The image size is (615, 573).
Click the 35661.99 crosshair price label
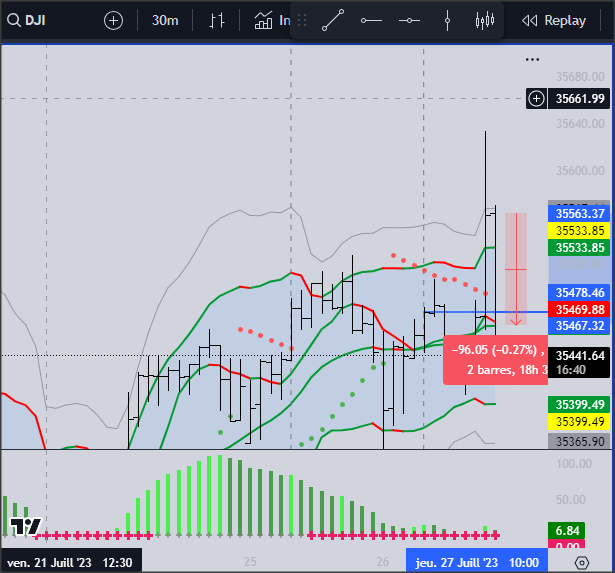pos(580,98)
